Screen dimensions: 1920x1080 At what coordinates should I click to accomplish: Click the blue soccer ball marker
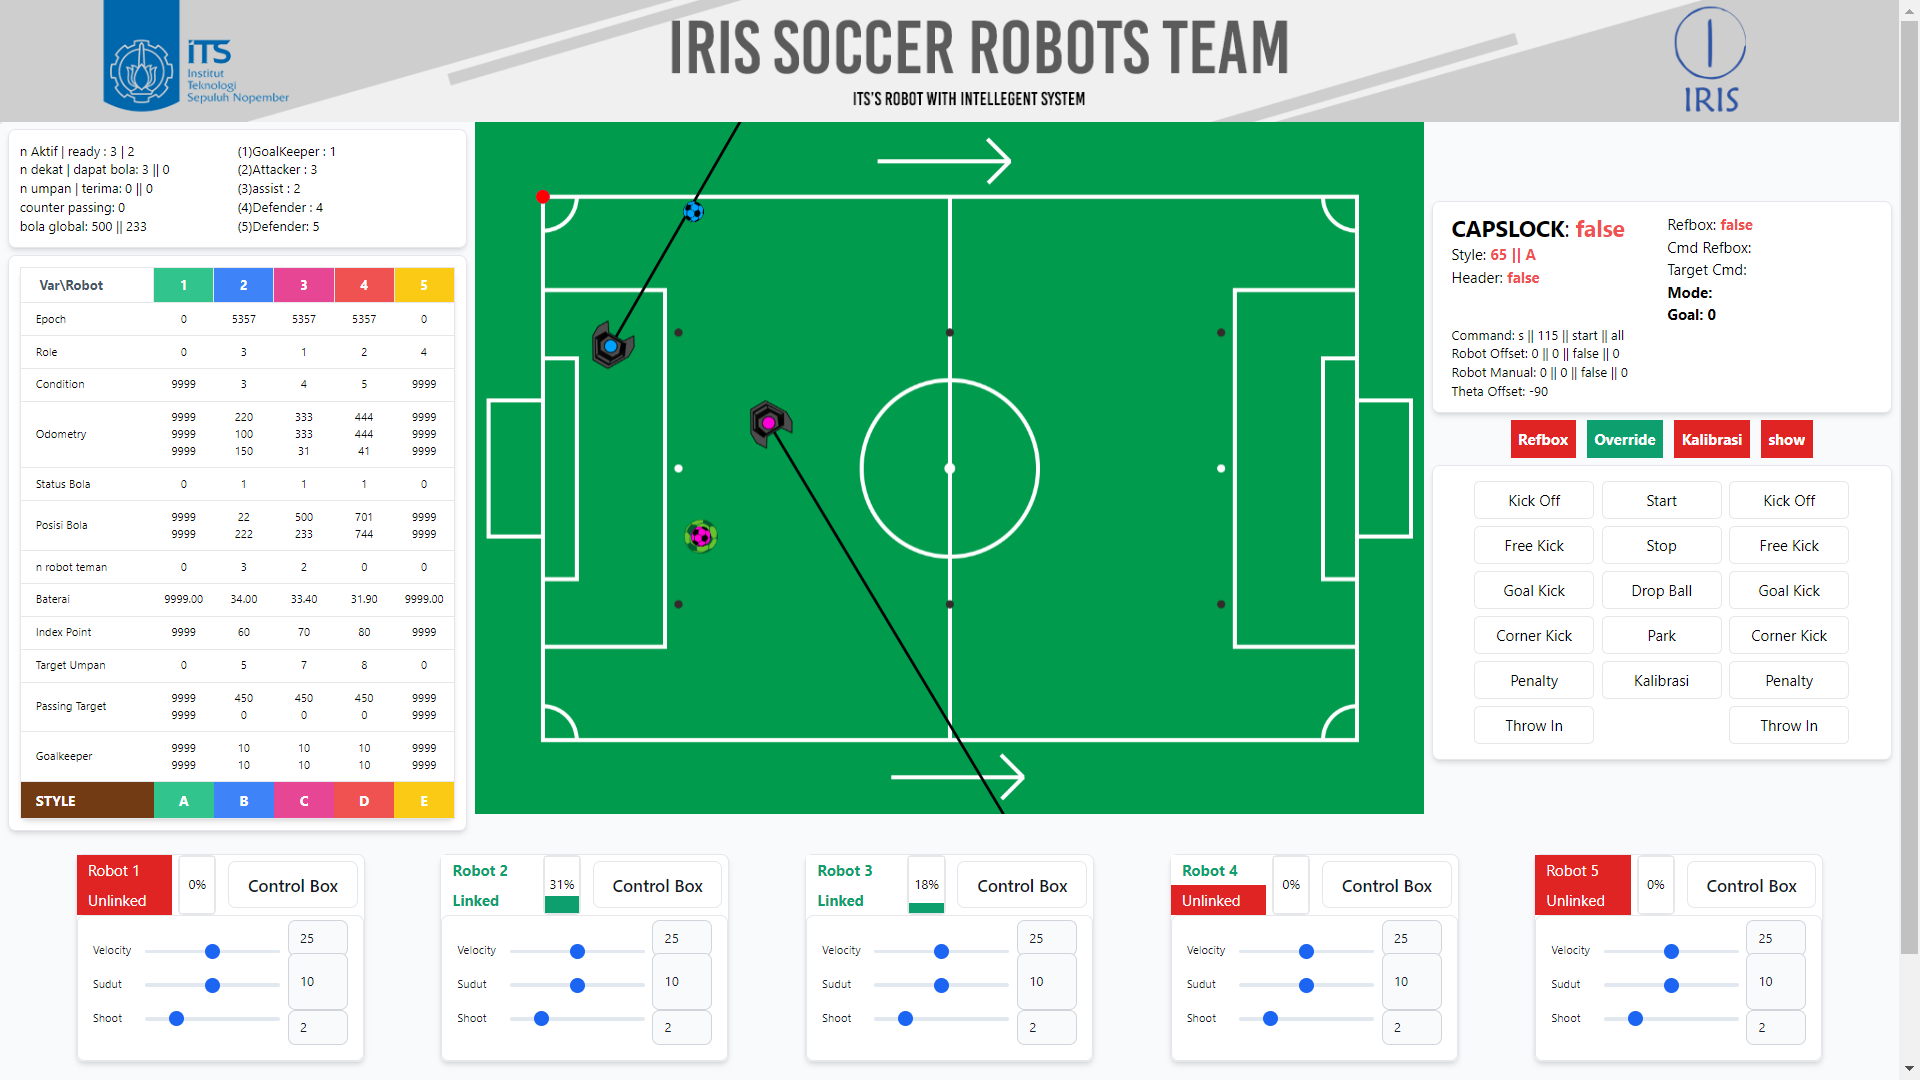tap(693, 212)
